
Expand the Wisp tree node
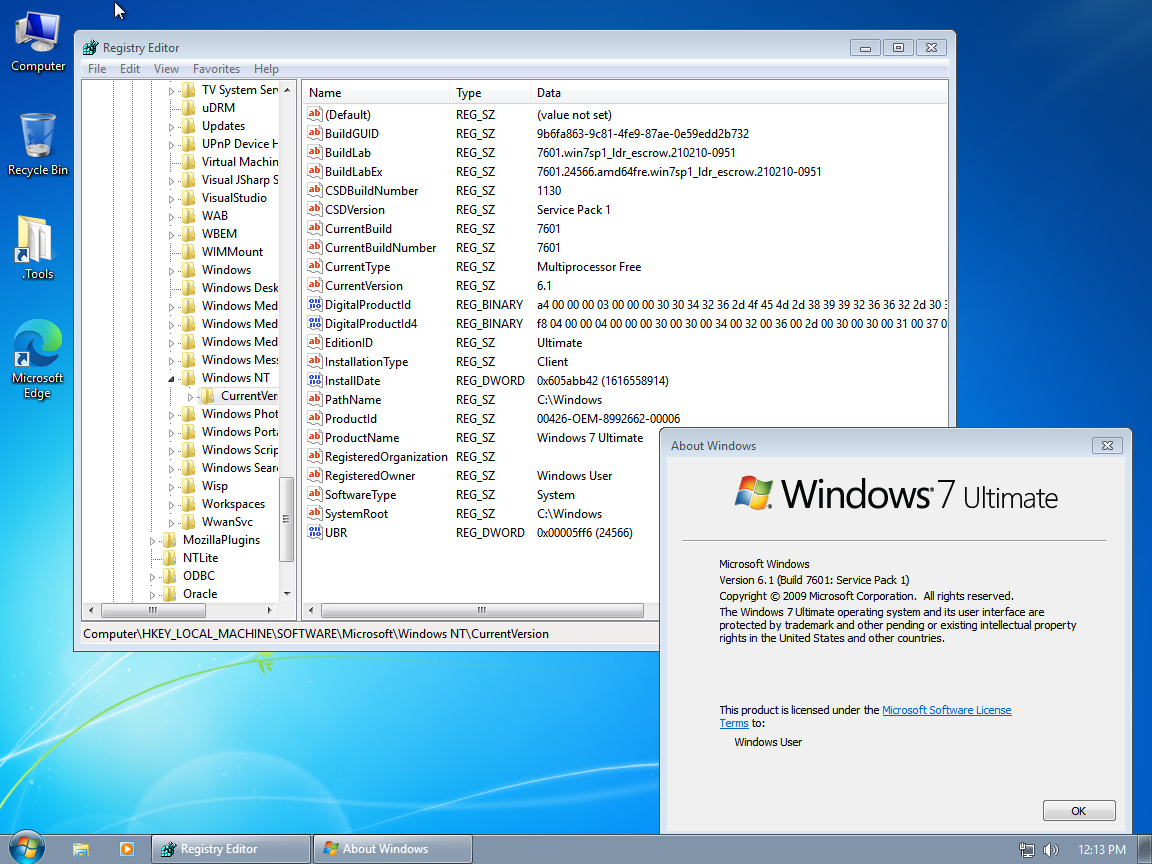pos(171,487)
